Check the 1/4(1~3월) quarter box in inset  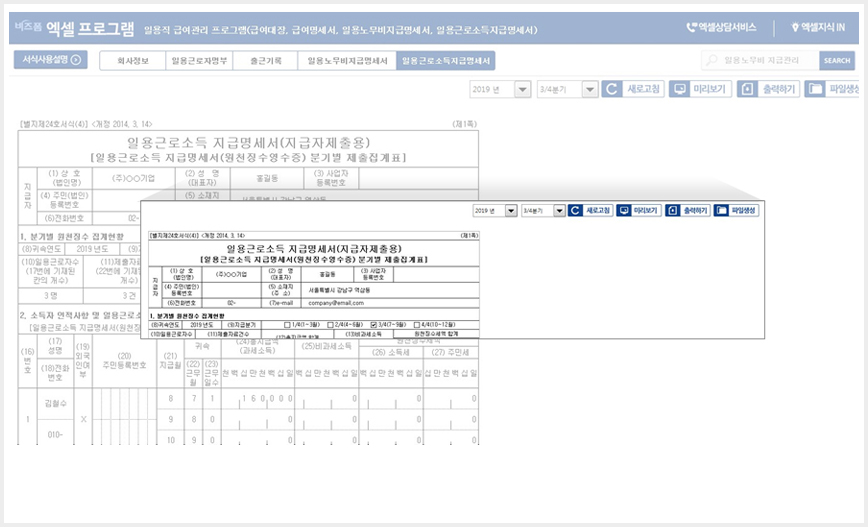287,325
